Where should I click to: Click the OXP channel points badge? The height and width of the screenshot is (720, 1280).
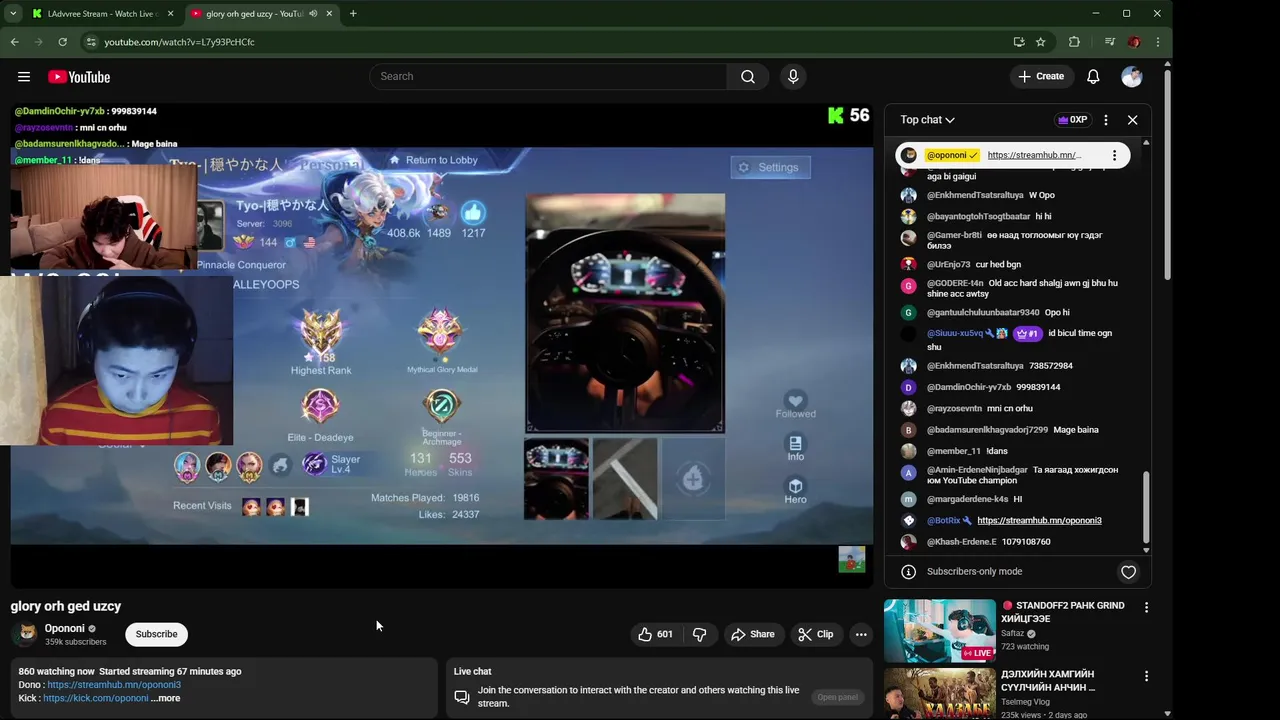(1072, 120)
